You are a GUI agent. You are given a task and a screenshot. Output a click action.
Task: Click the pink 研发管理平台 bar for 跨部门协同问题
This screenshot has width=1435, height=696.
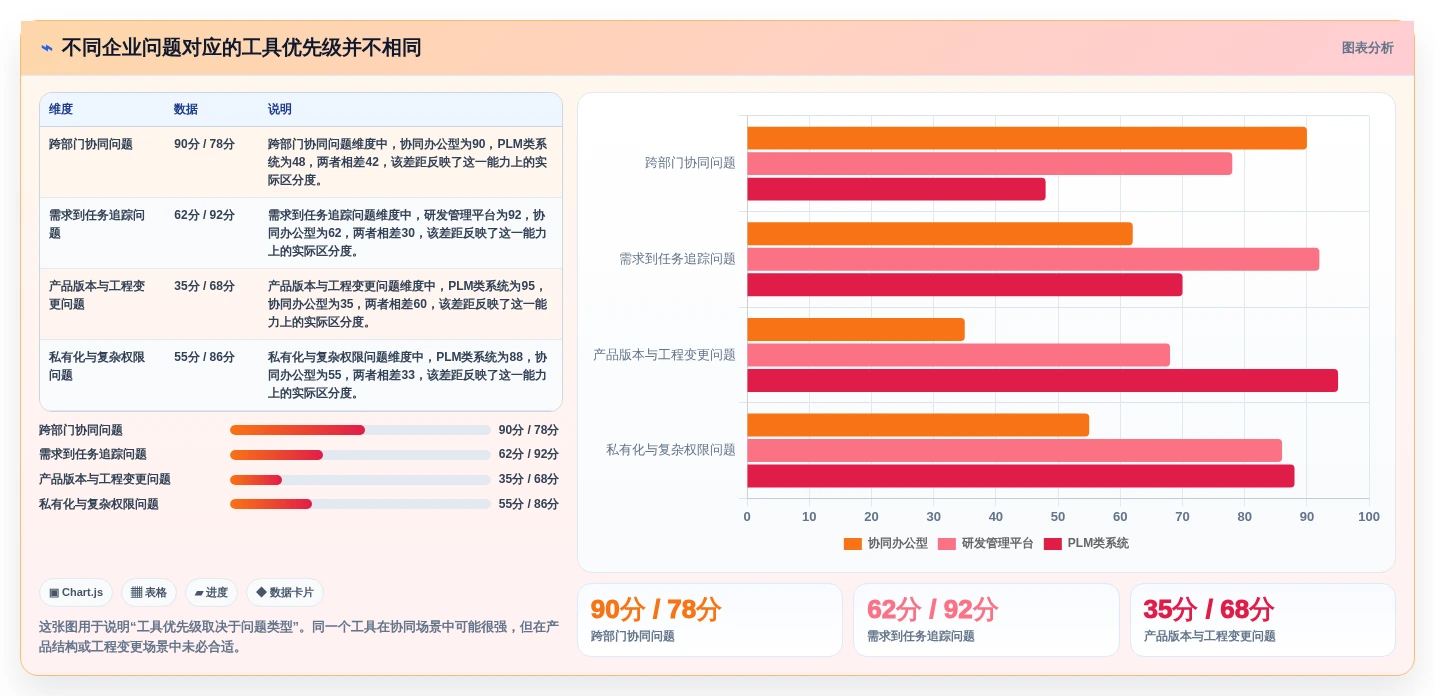989,164
